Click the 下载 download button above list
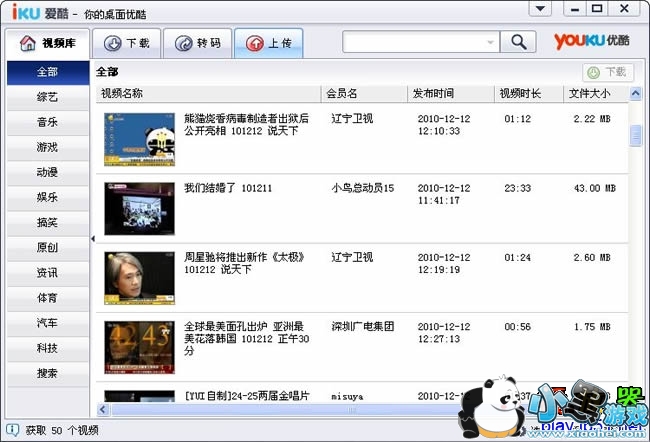Screen dimensions: 650x442 click(607, 73)
